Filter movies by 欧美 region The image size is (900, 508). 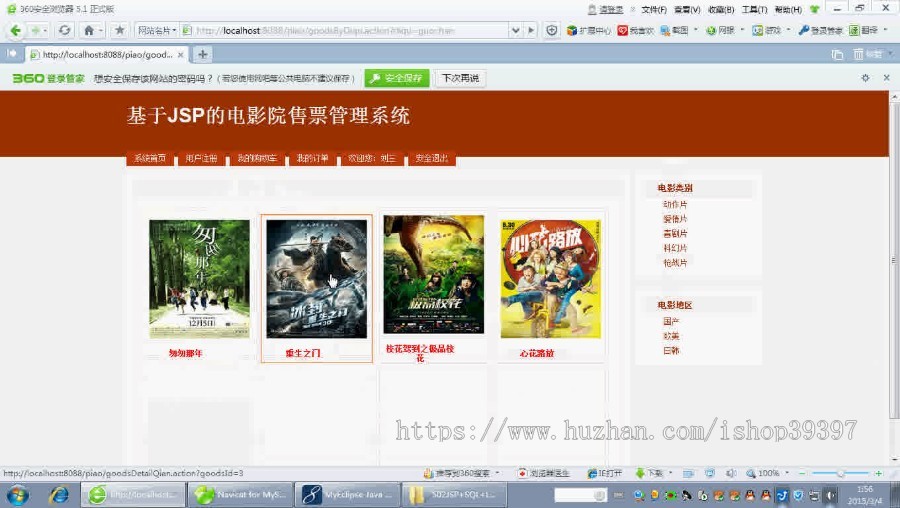click(671, 336)
